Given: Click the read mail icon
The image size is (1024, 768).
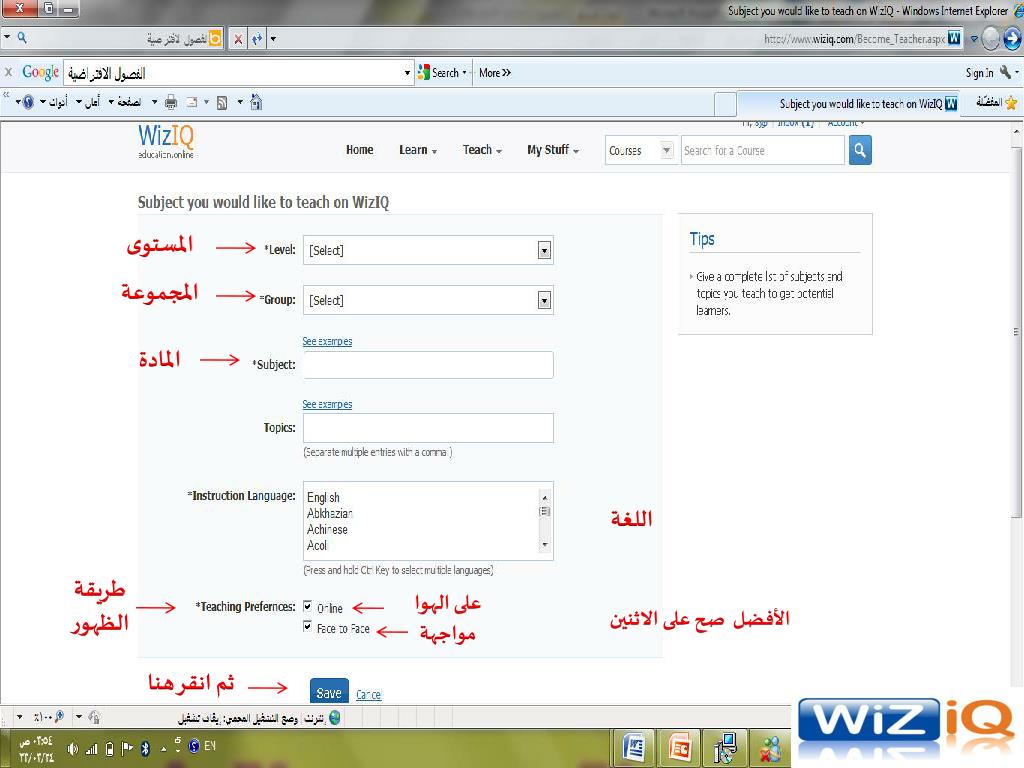Looking at the screenshot, I should (x=192, y=102).
